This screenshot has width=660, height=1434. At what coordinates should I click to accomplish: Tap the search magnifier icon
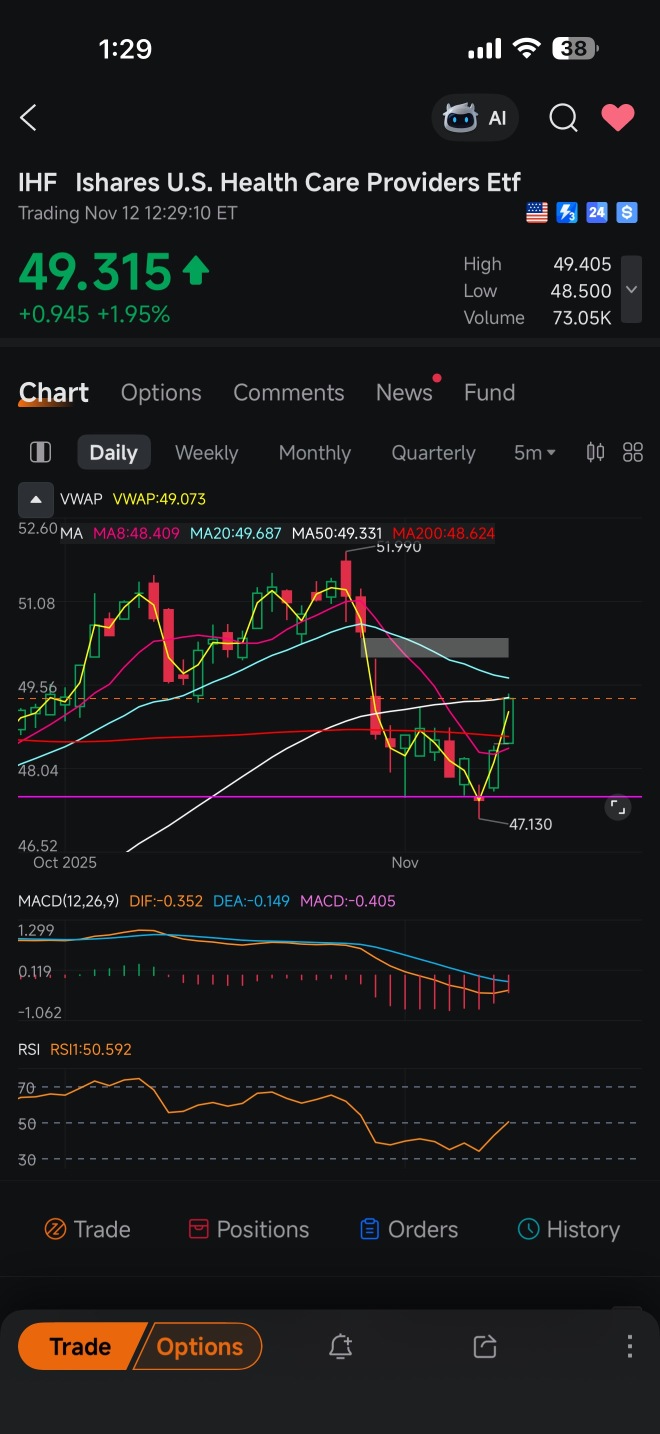coord(563,118)
